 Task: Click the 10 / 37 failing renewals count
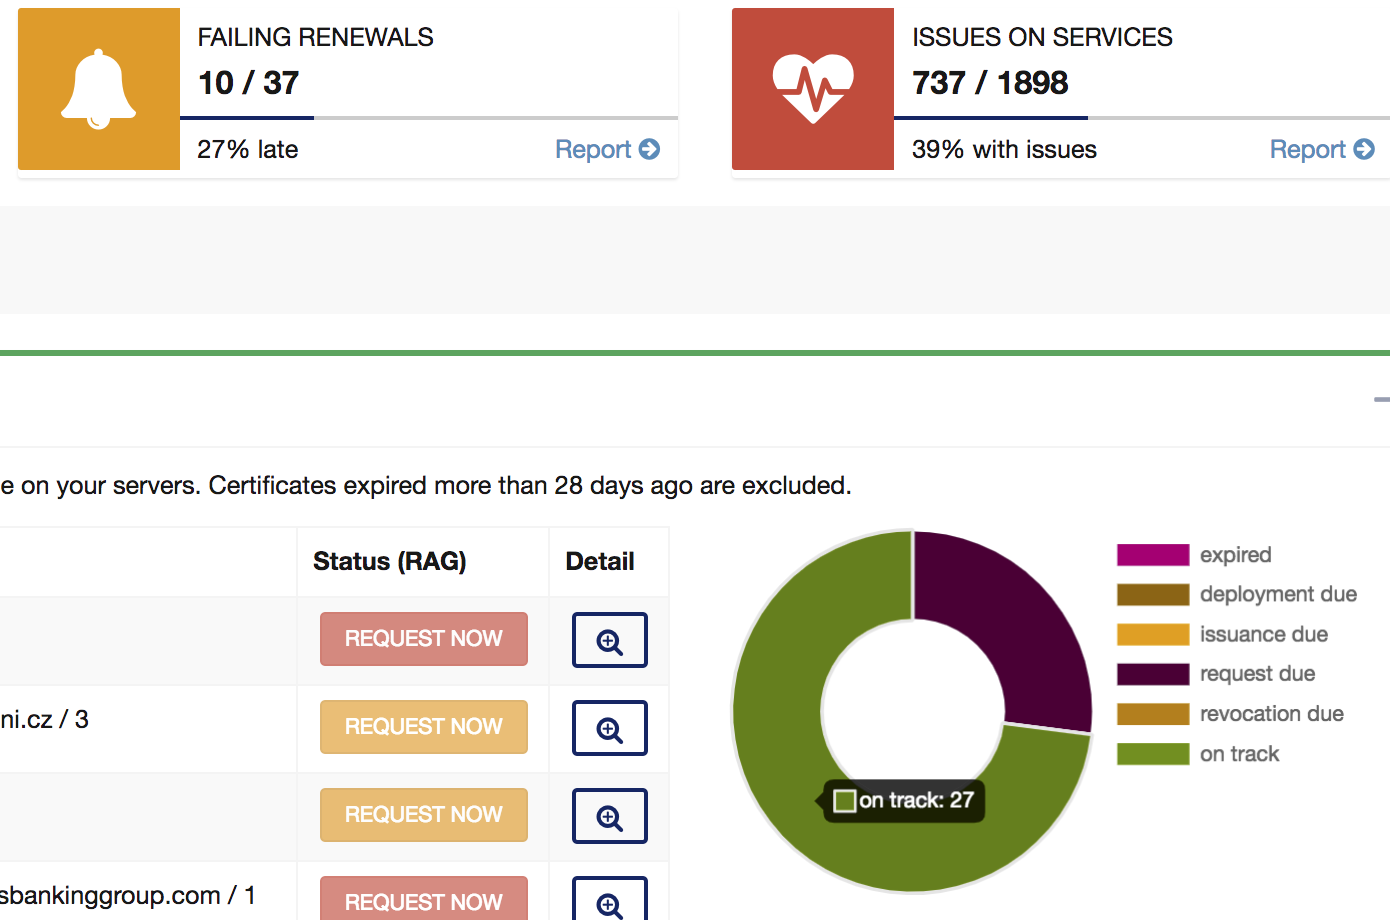(x=249, y=83)
